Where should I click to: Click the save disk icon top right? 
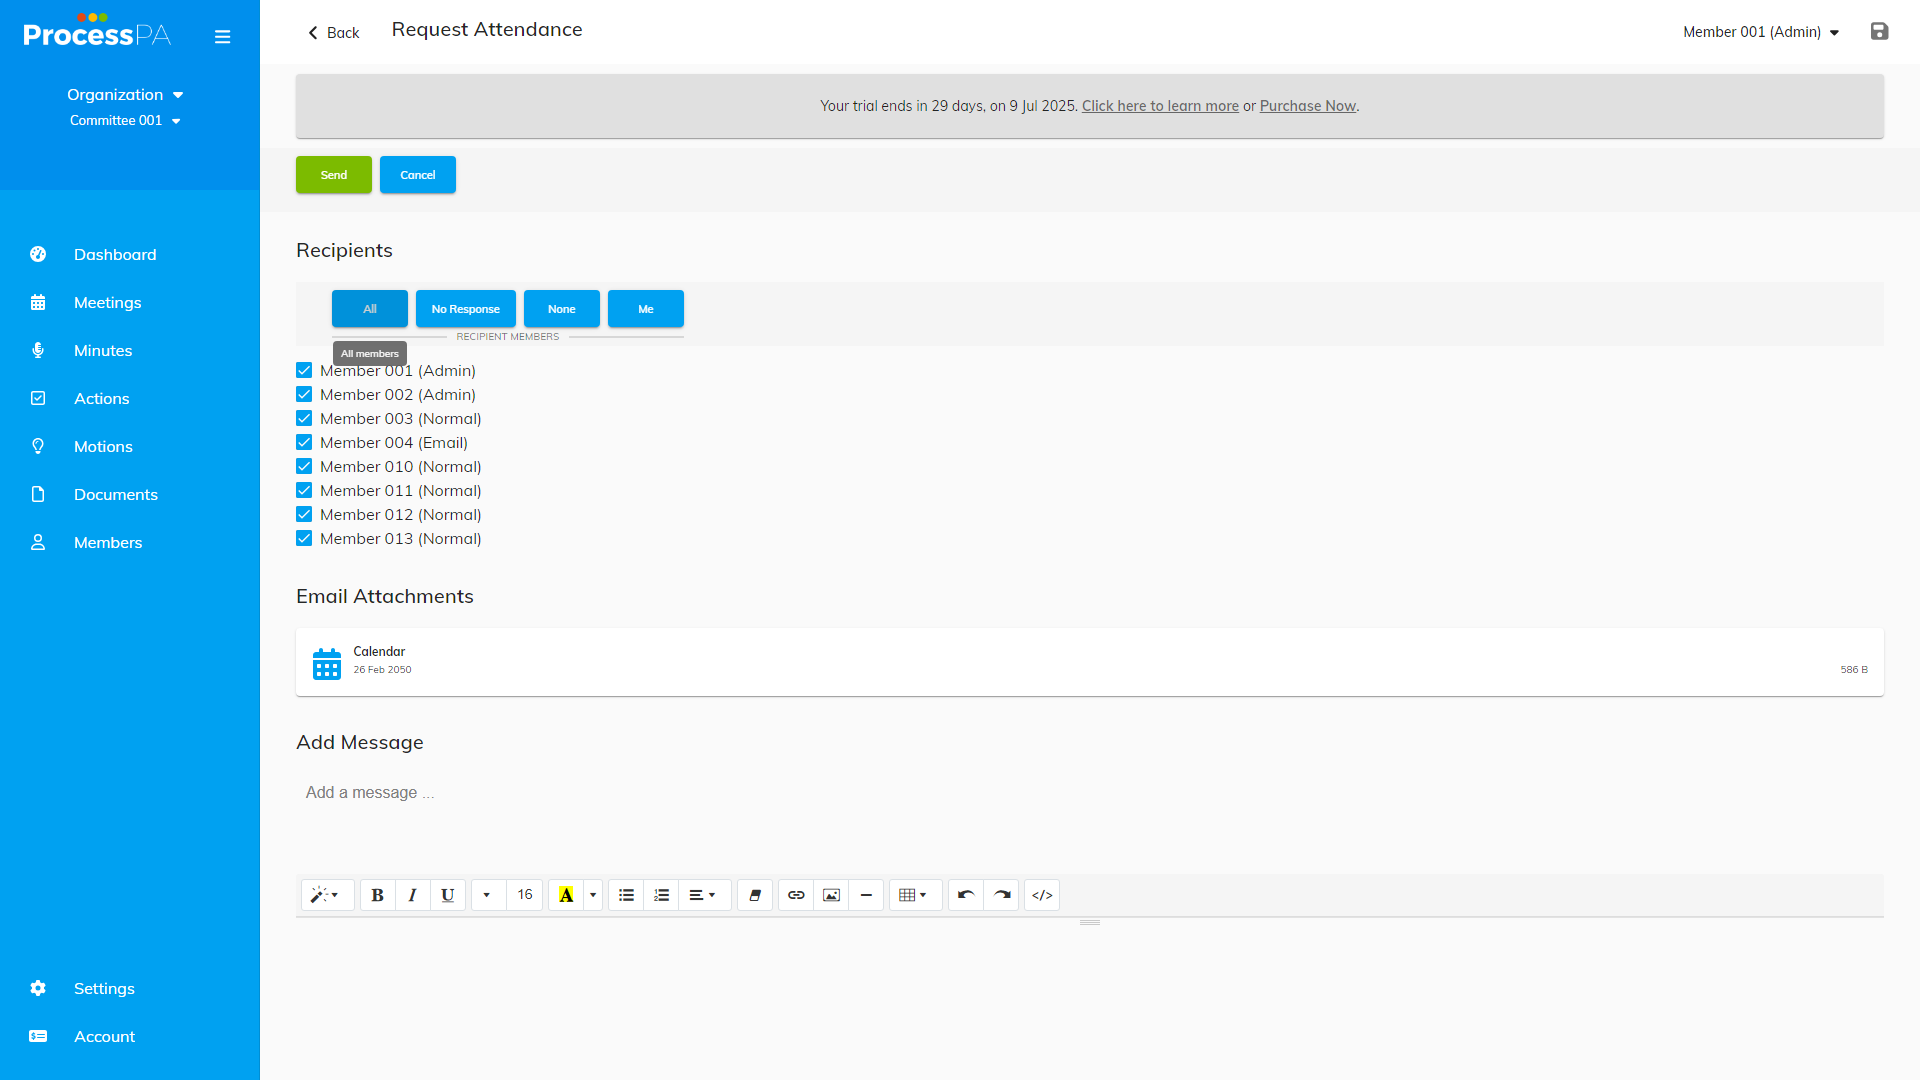1879,32
